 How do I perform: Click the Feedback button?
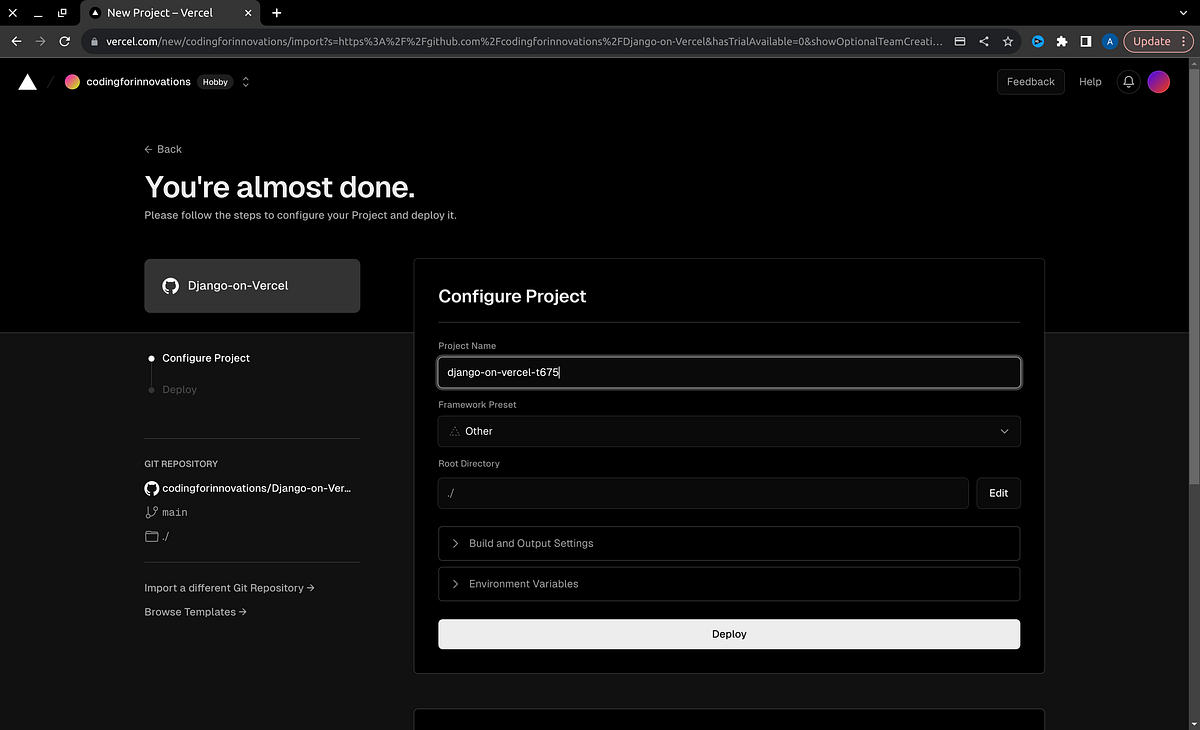pos(1030,81)
